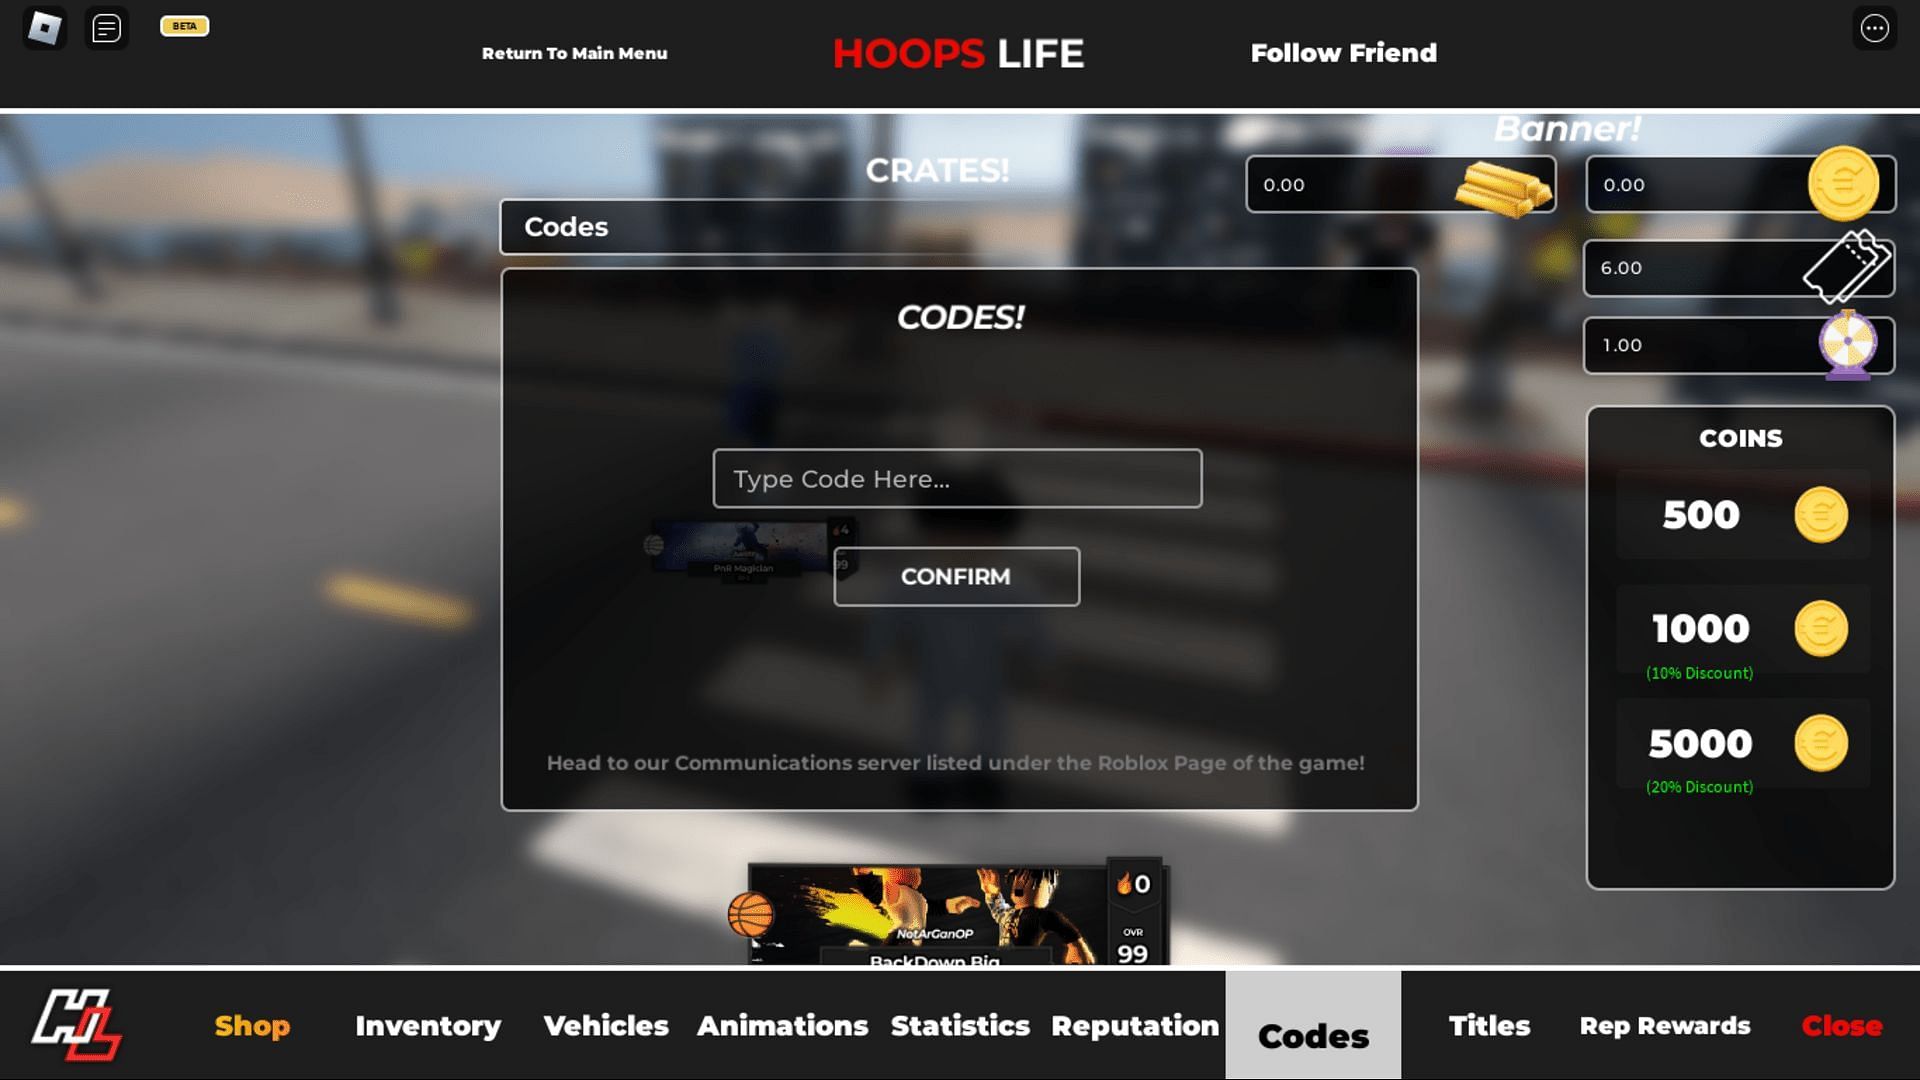Select the Shop tab in bottom nav
The image size is (1920, 1080).
coord(251,1025)
